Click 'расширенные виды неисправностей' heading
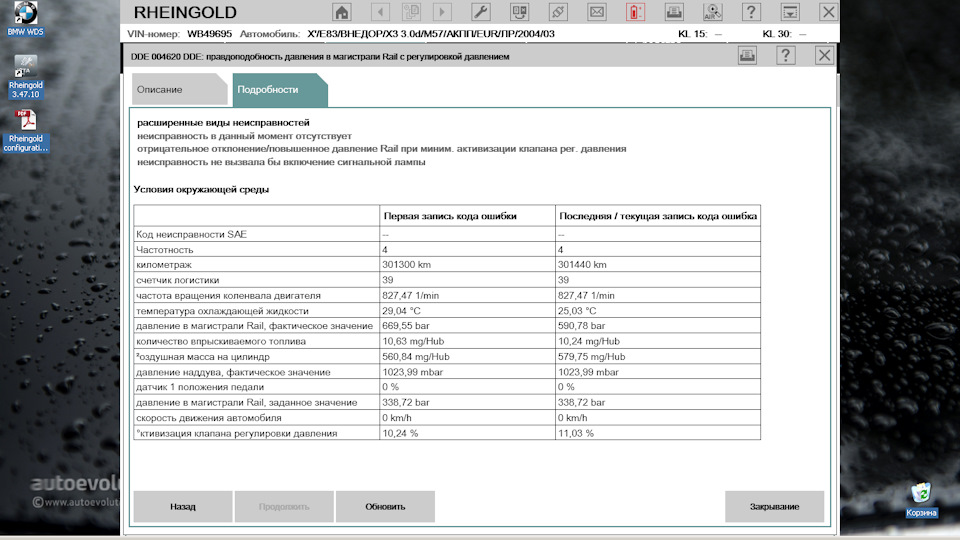This screenshot has width=960, height=540. click(223, 122)
